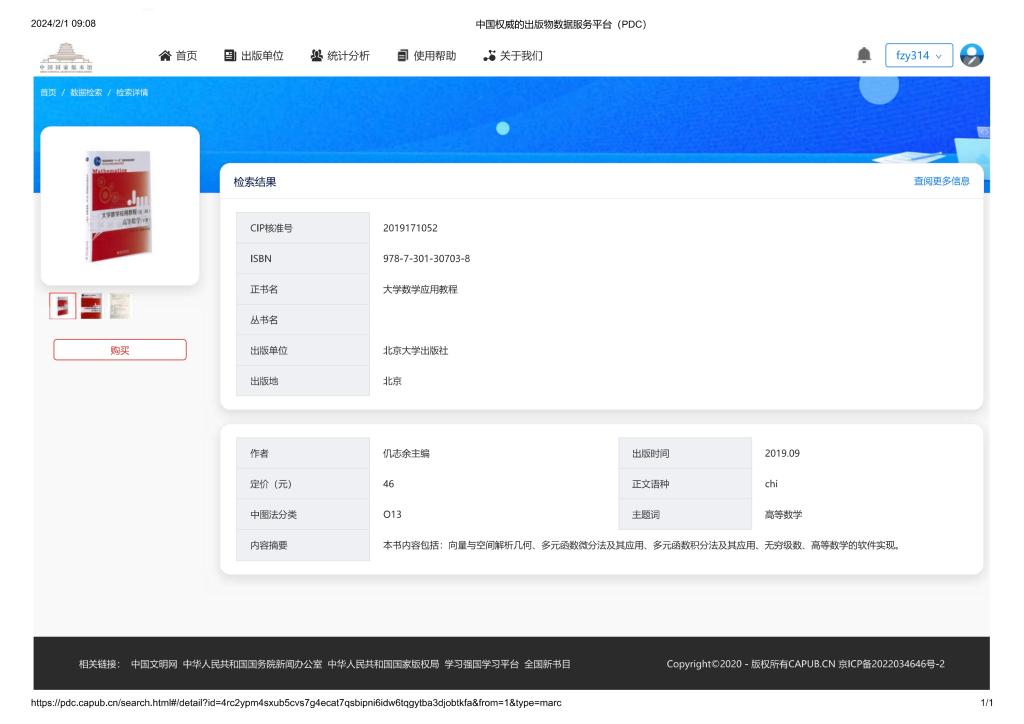This screenshot has height=724, width=1024.
Task: Open the 学习强国学习平台 footer link
Action: pyautogui.click(x=482, y=665)
